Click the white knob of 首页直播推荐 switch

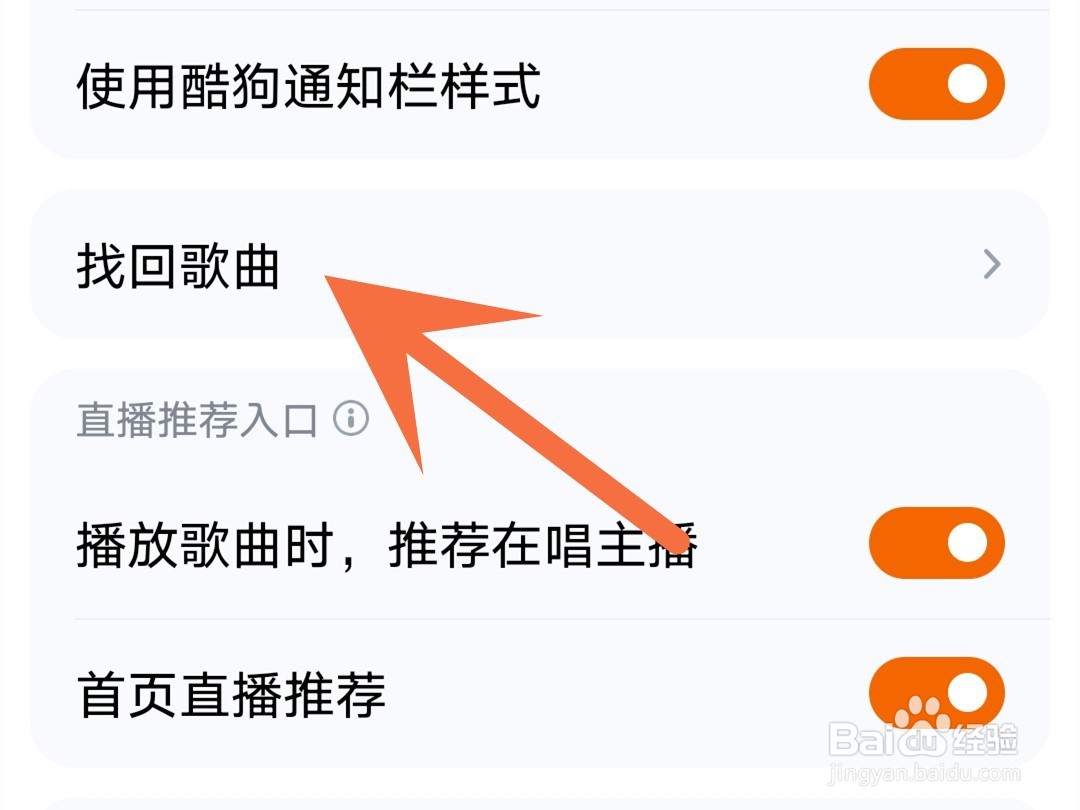(968, 692)
